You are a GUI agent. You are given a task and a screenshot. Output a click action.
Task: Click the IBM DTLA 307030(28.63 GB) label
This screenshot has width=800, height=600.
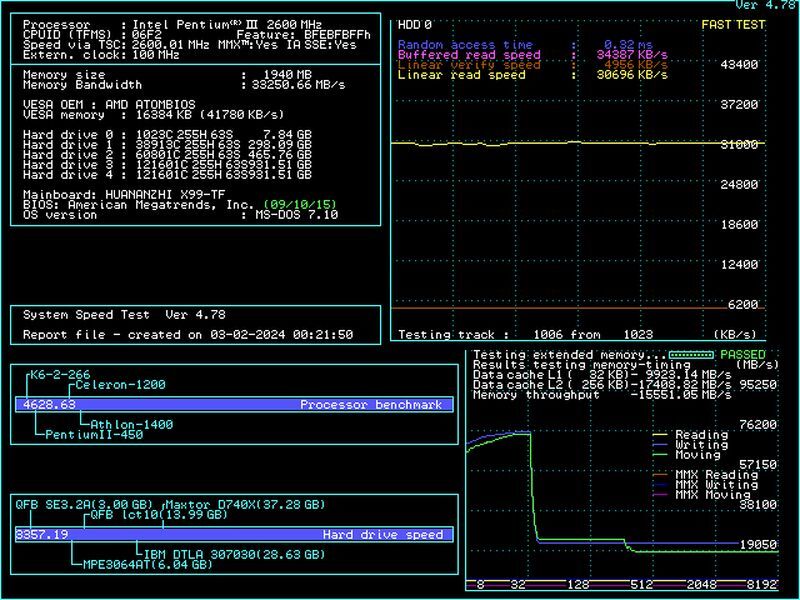click(235, 555)
